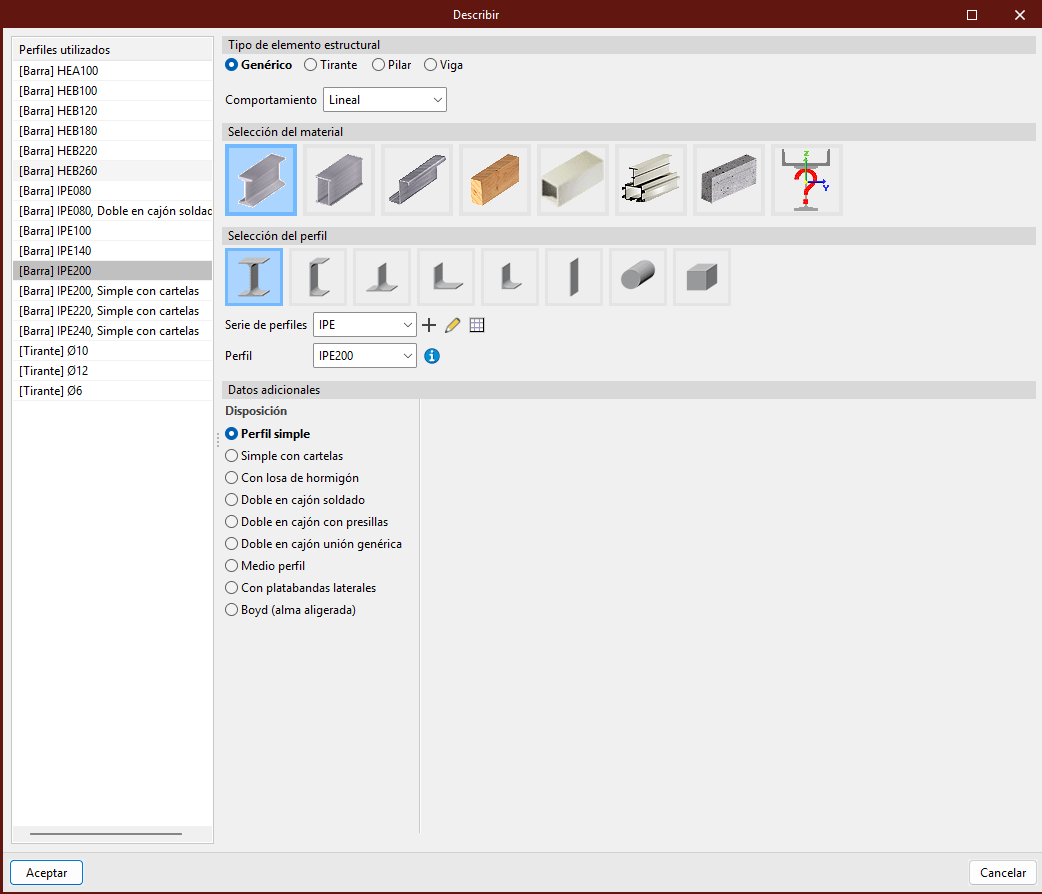Choose the generic section question-mark material icon
This screenshot has width=1042, height=894.
pos(807,180)
